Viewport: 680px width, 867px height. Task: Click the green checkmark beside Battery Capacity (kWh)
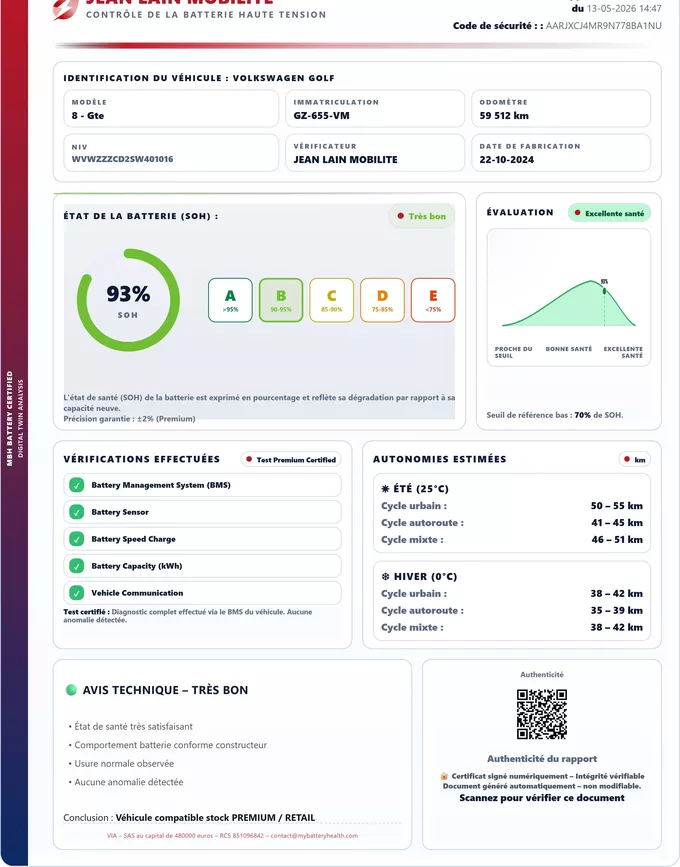76,566
